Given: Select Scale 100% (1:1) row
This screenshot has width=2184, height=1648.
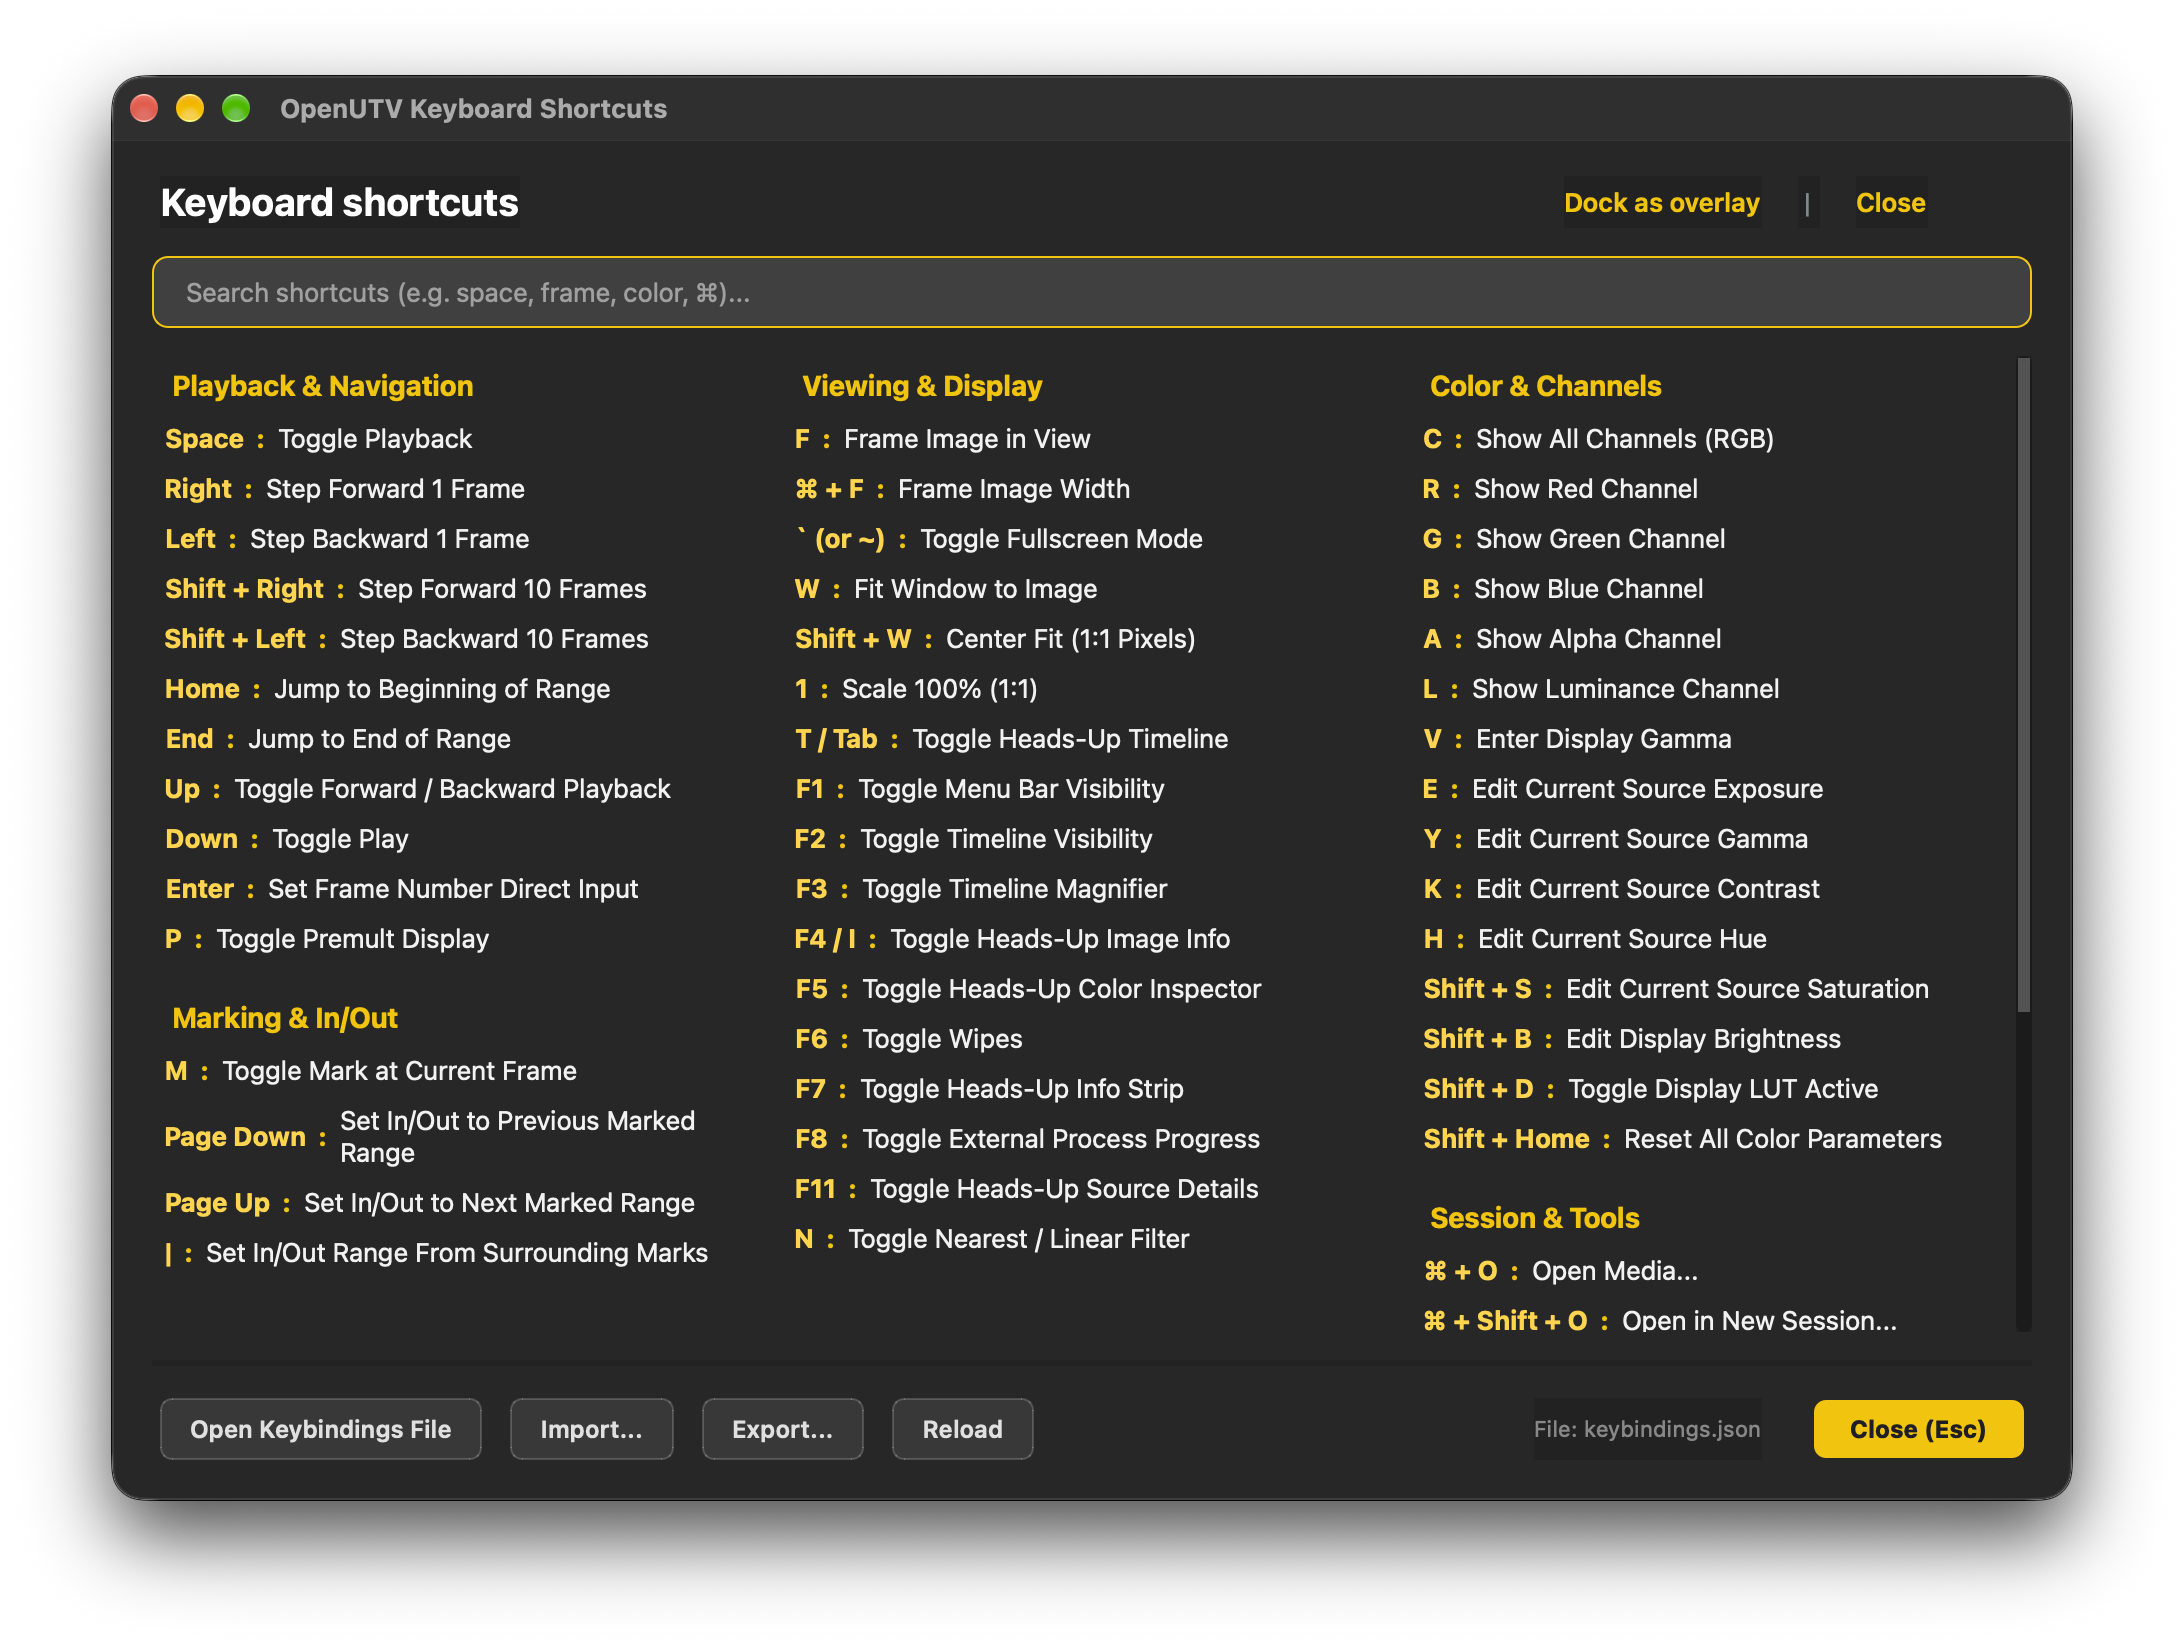Looking at the screenshot, I should tap(916, 689).
